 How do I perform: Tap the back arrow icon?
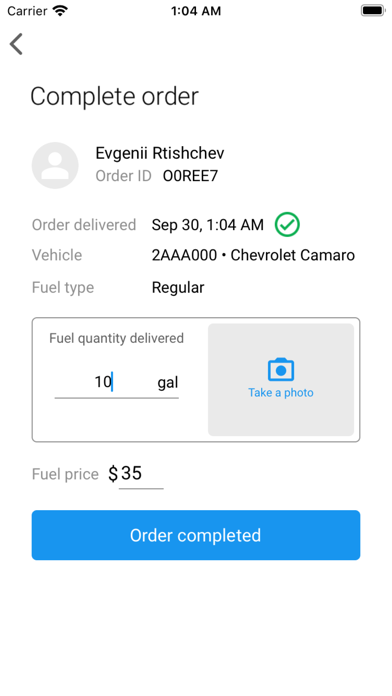coord(16,44)
